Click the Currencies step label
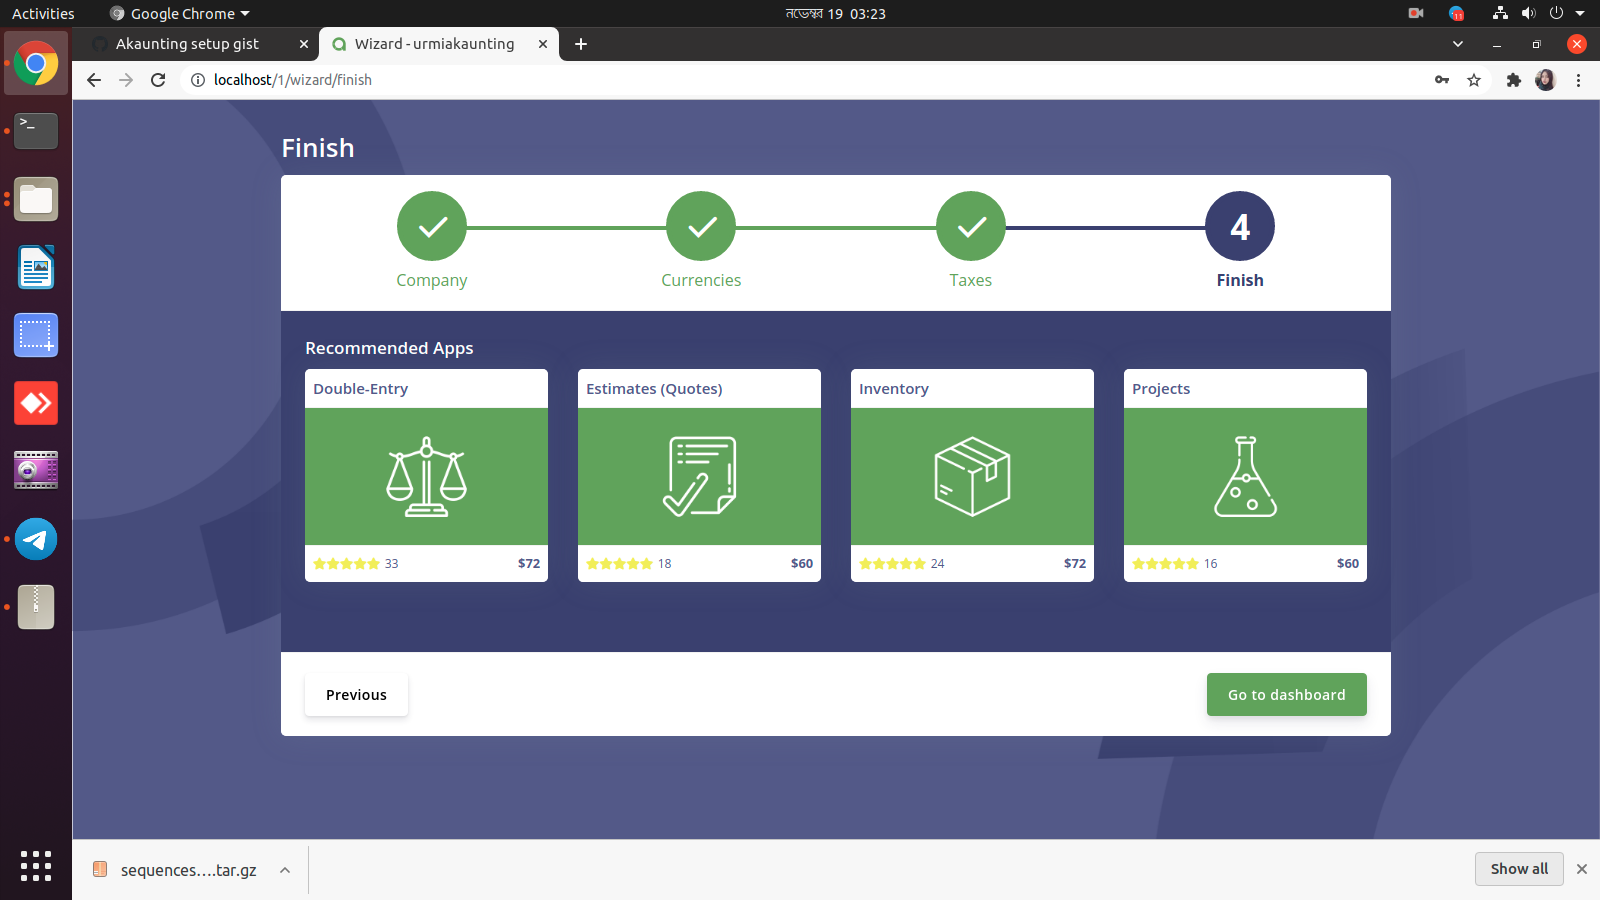The width and height of the screenshot is (1600, 900). coord(701,280)
